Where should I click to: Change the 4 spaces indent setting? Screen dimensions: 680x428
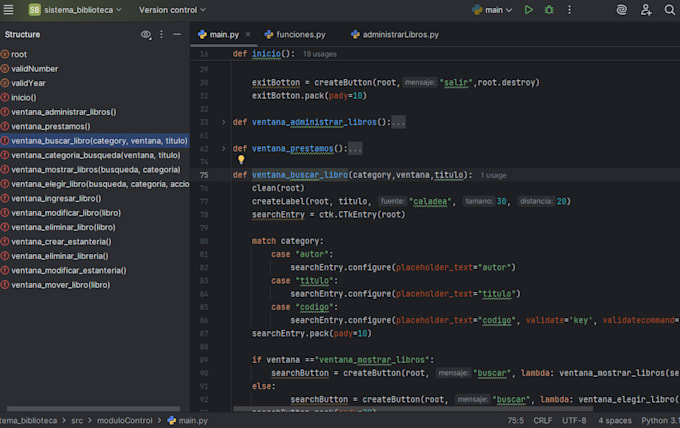tap(615, 420)
